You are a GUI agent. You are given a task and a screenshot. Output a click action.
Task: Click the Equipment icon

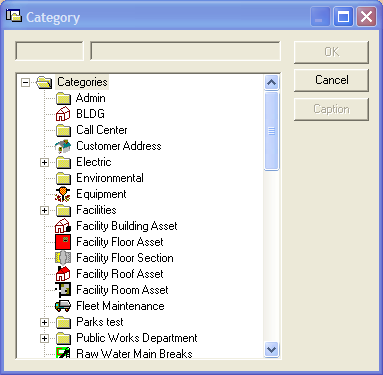coord(63,194)
